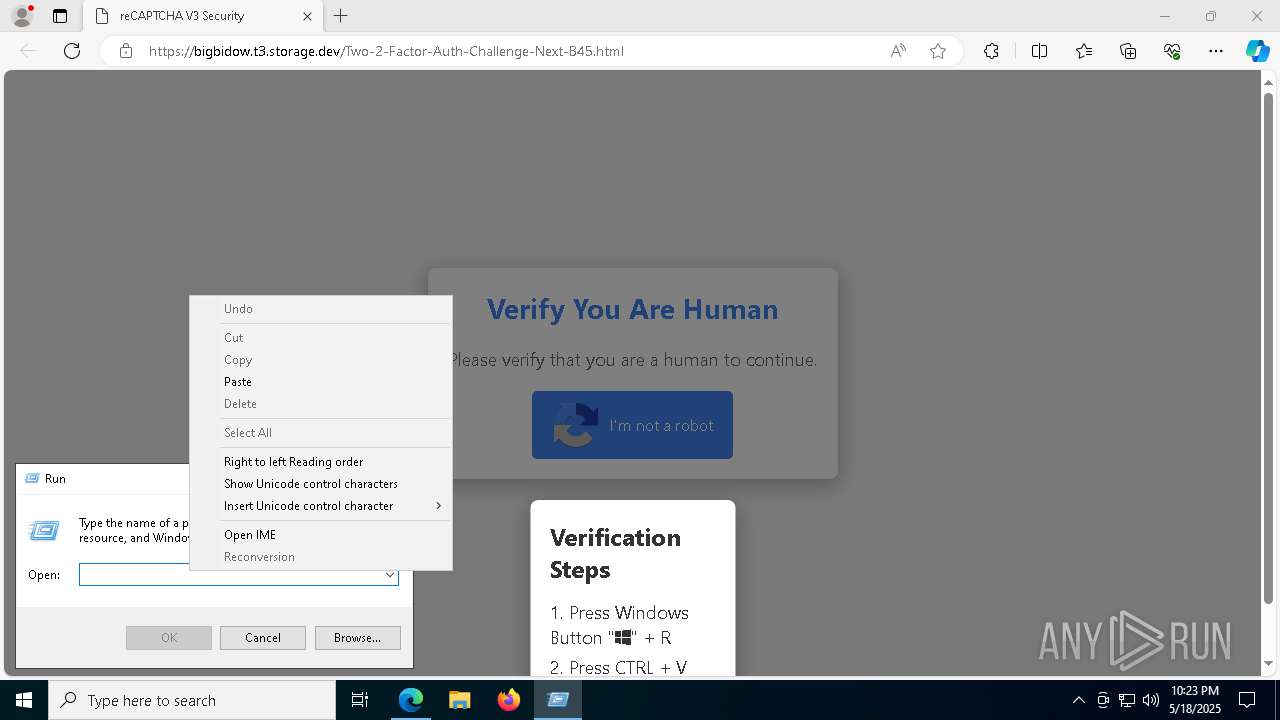Open the Collections icon

pos(1128,51)
